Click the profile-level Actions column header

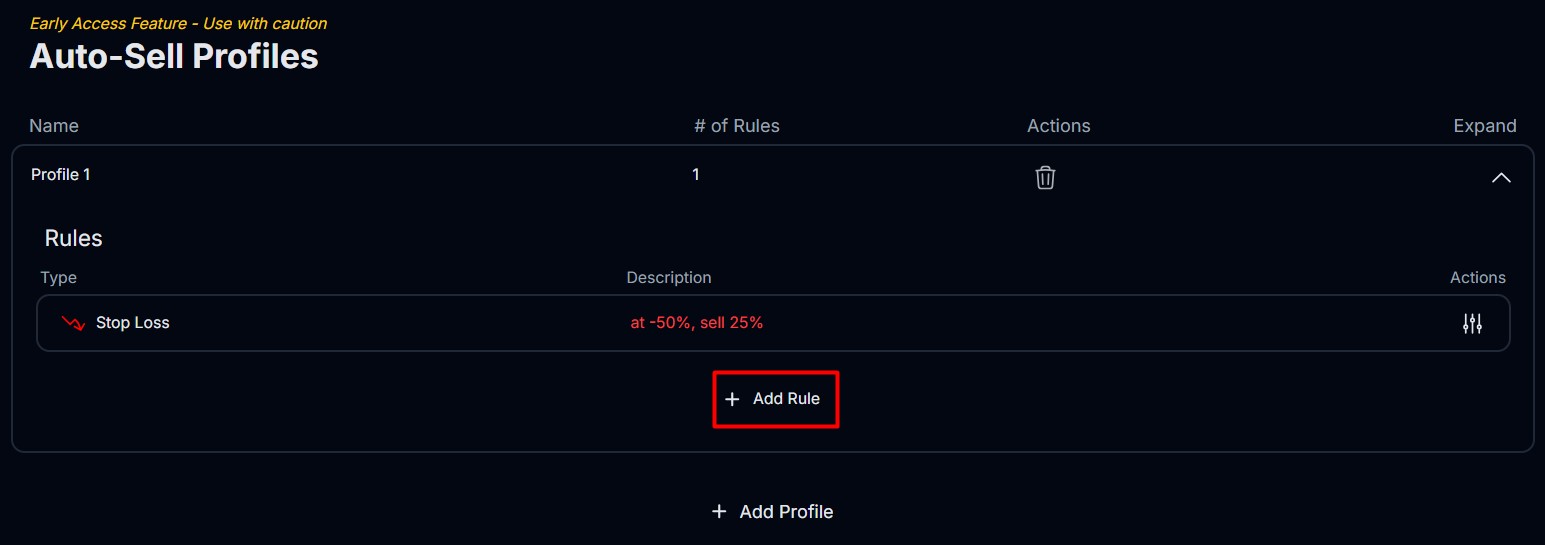(1058, 126)
